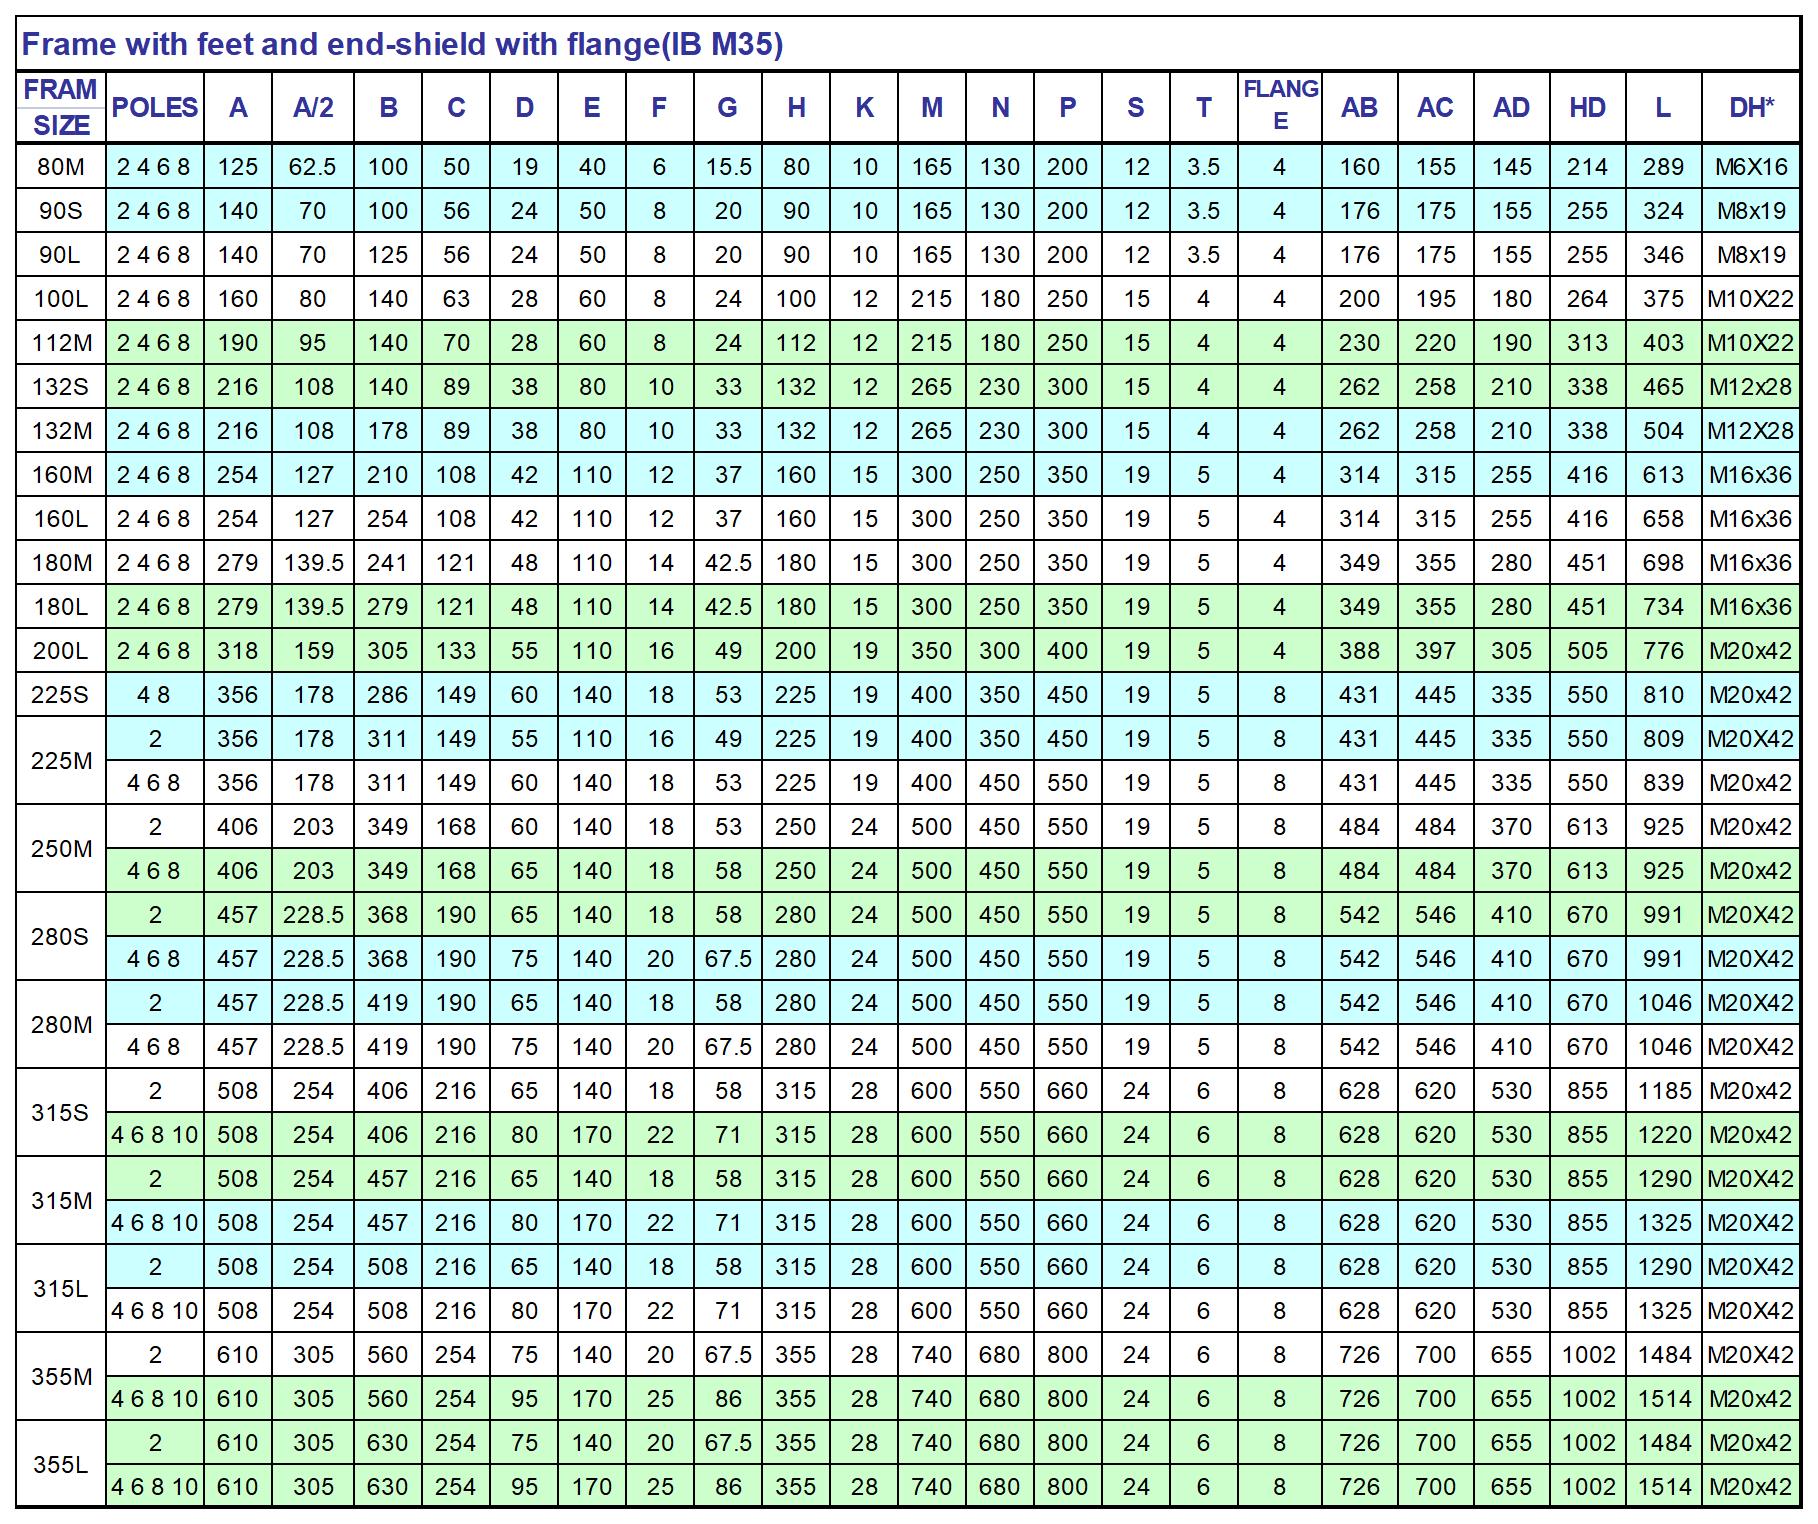
Task: Click the 504 length value for 132M
Action: point(1663,431)
